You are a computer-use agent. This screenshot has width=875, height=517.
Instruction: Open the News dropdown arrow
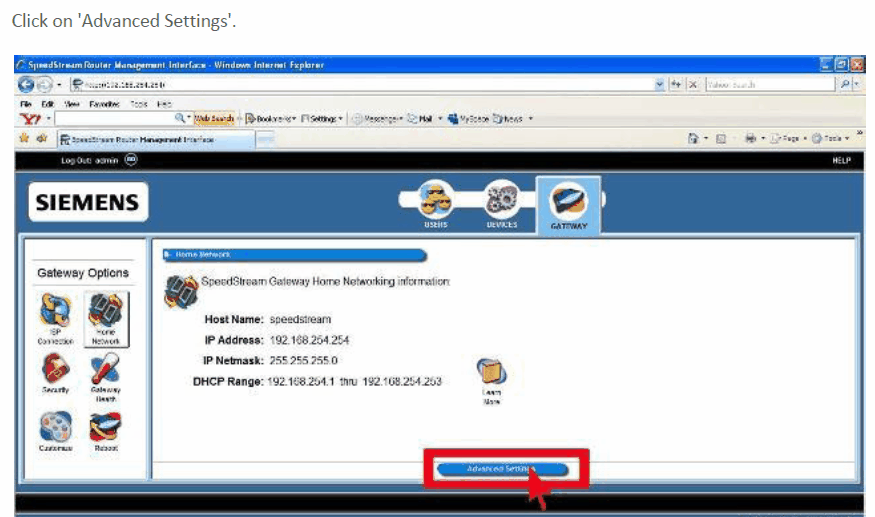pyautogui.click(x=531, y=119)
